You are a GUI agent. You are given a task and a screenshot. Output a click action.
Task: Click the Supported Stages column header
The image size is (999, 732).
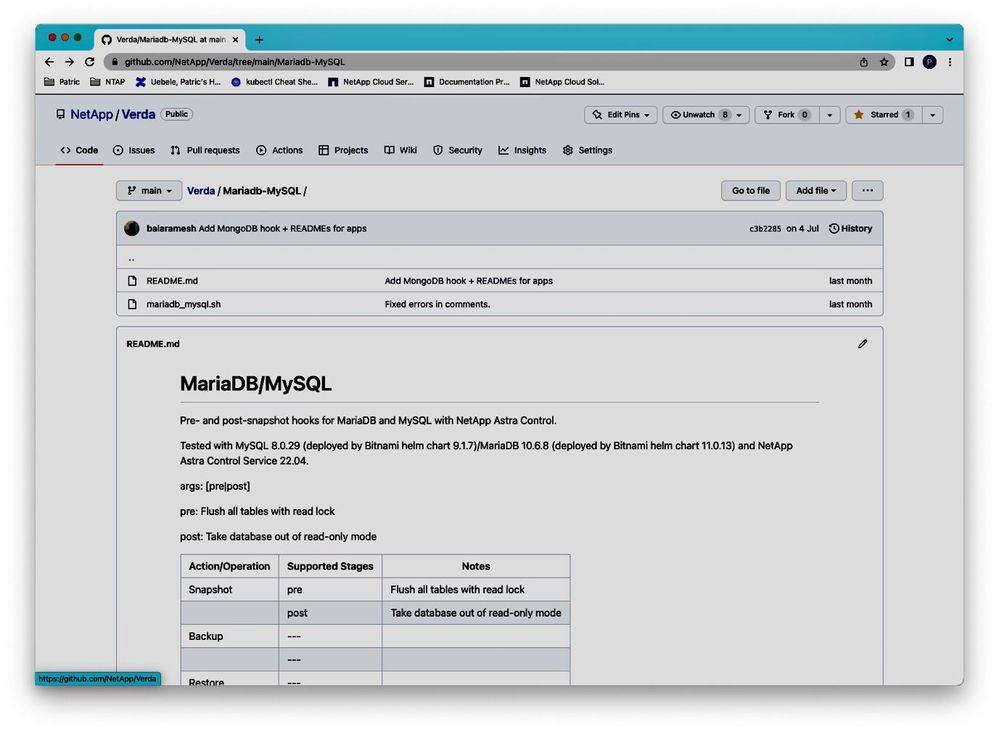click(x=330, y=566)
